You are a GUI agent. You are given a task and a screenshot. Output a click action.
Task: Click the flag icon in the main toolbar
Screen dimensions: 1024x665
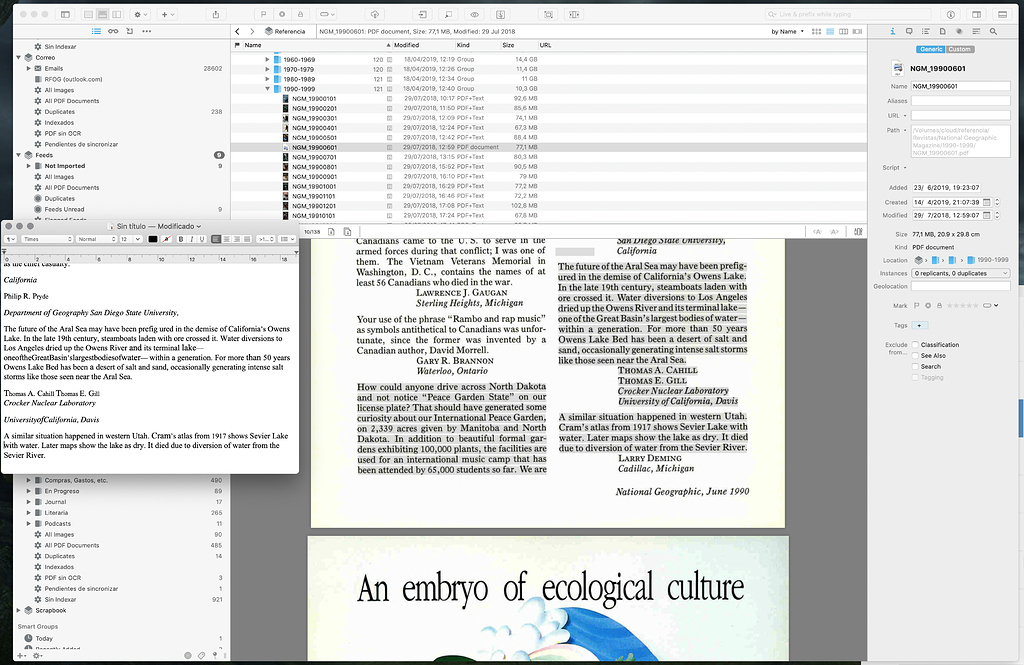coord(264,14)
